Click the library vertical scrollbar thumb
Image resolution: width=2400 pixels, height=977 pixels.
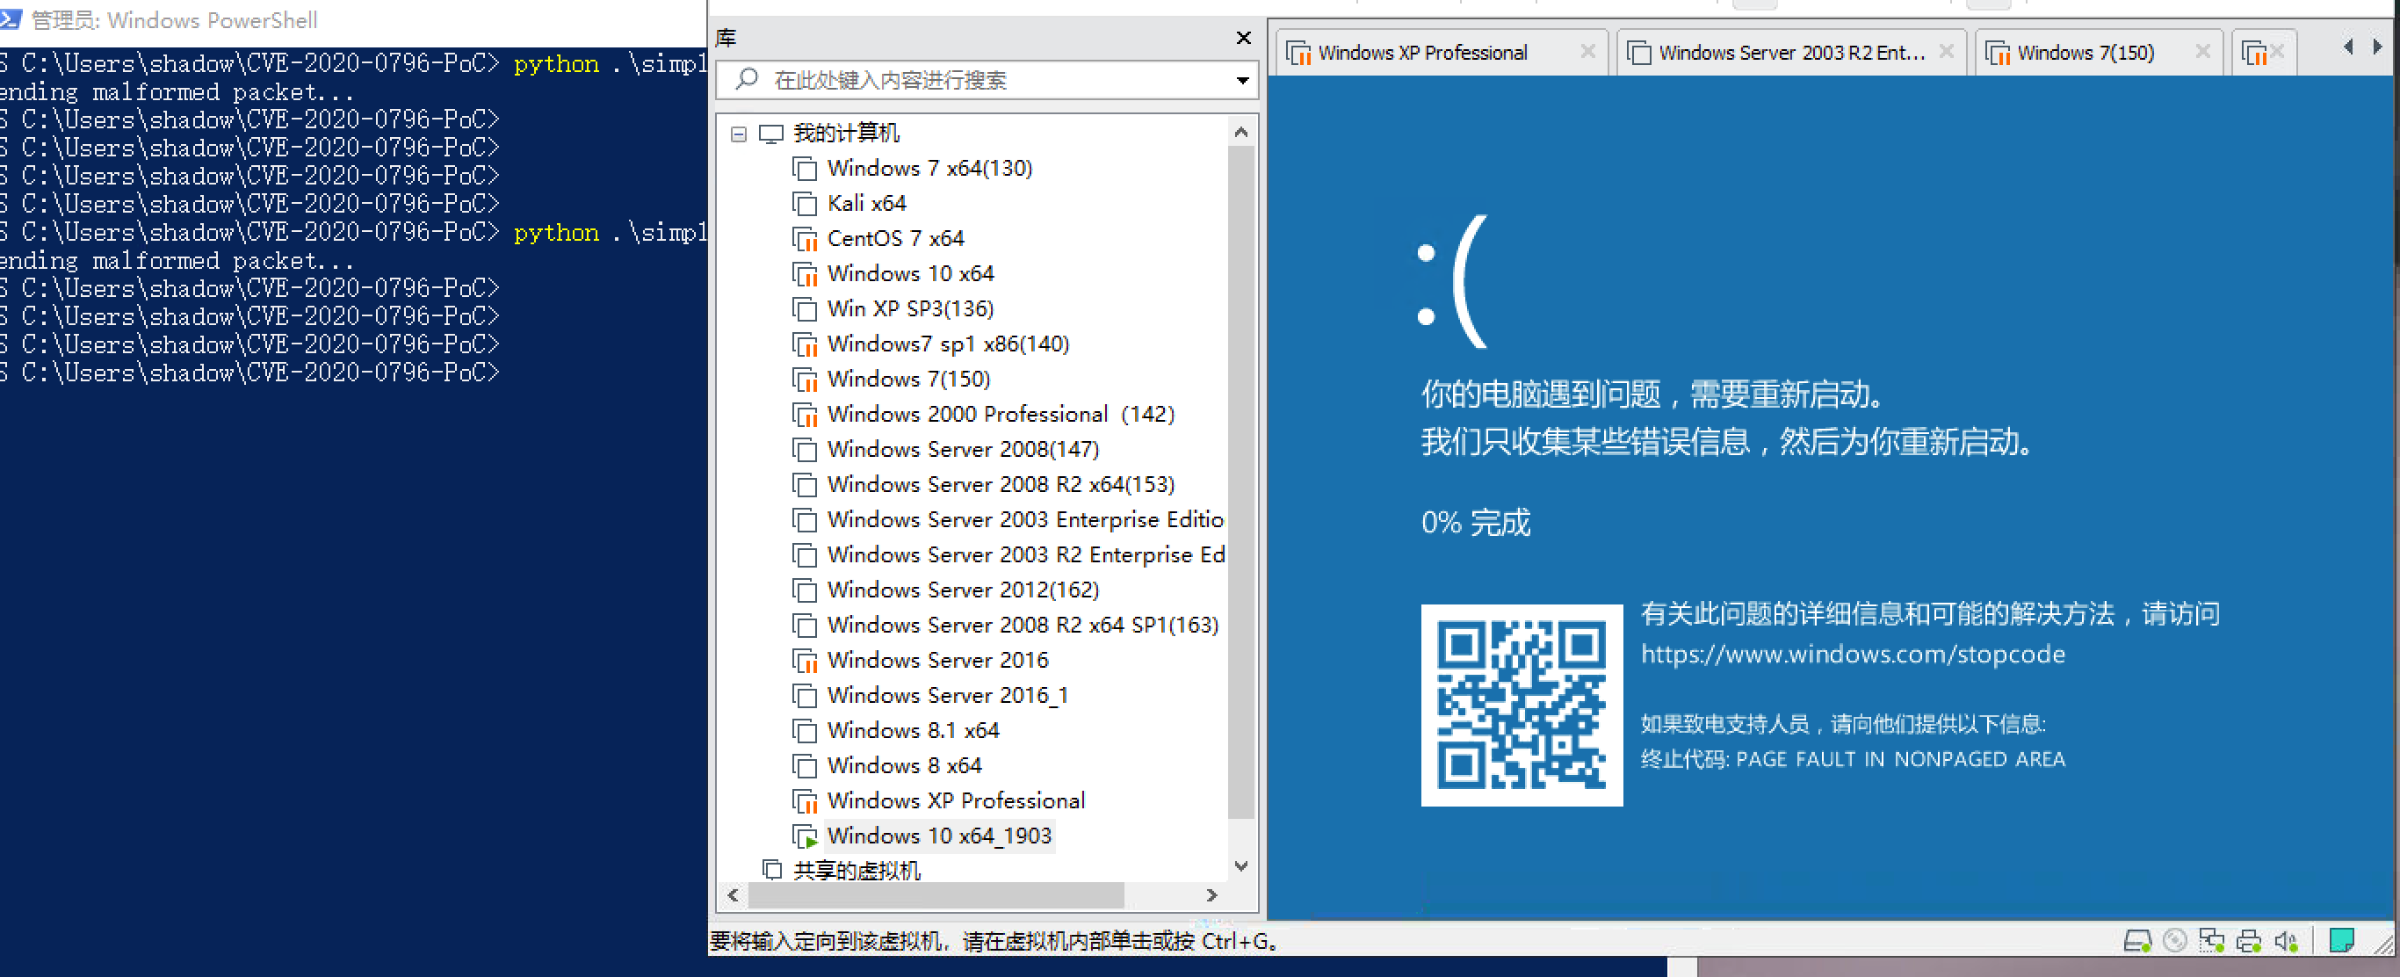tap(1241, 482)
